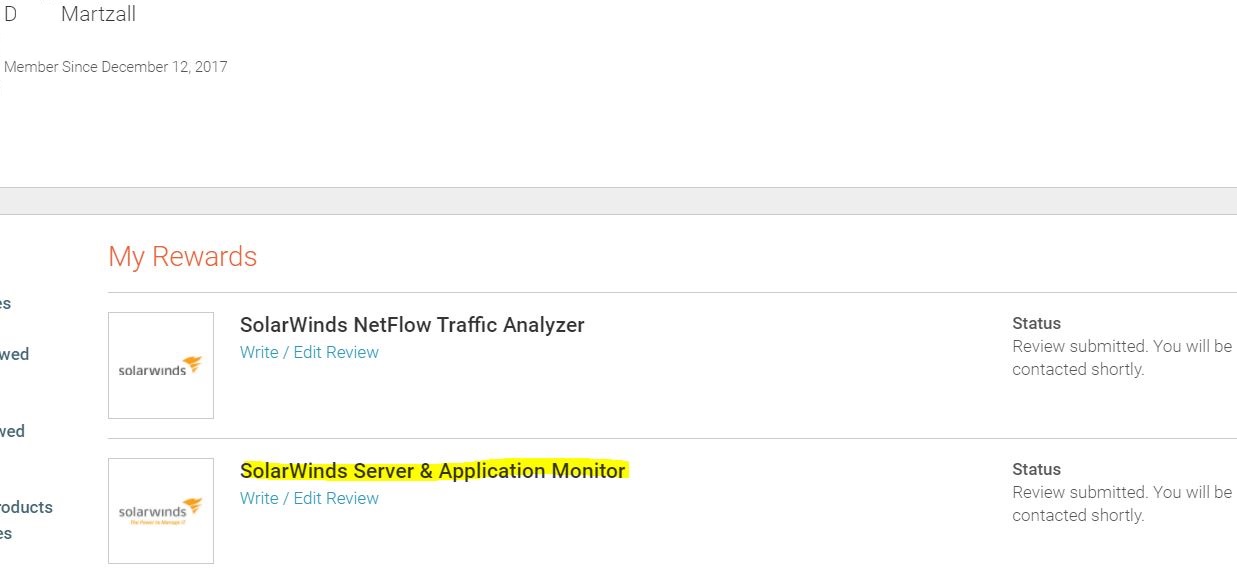Screen dimensions: 1237x574
Task: Click review submitted message for NetFlow Traffic Analyzer
Action: 1122,358
